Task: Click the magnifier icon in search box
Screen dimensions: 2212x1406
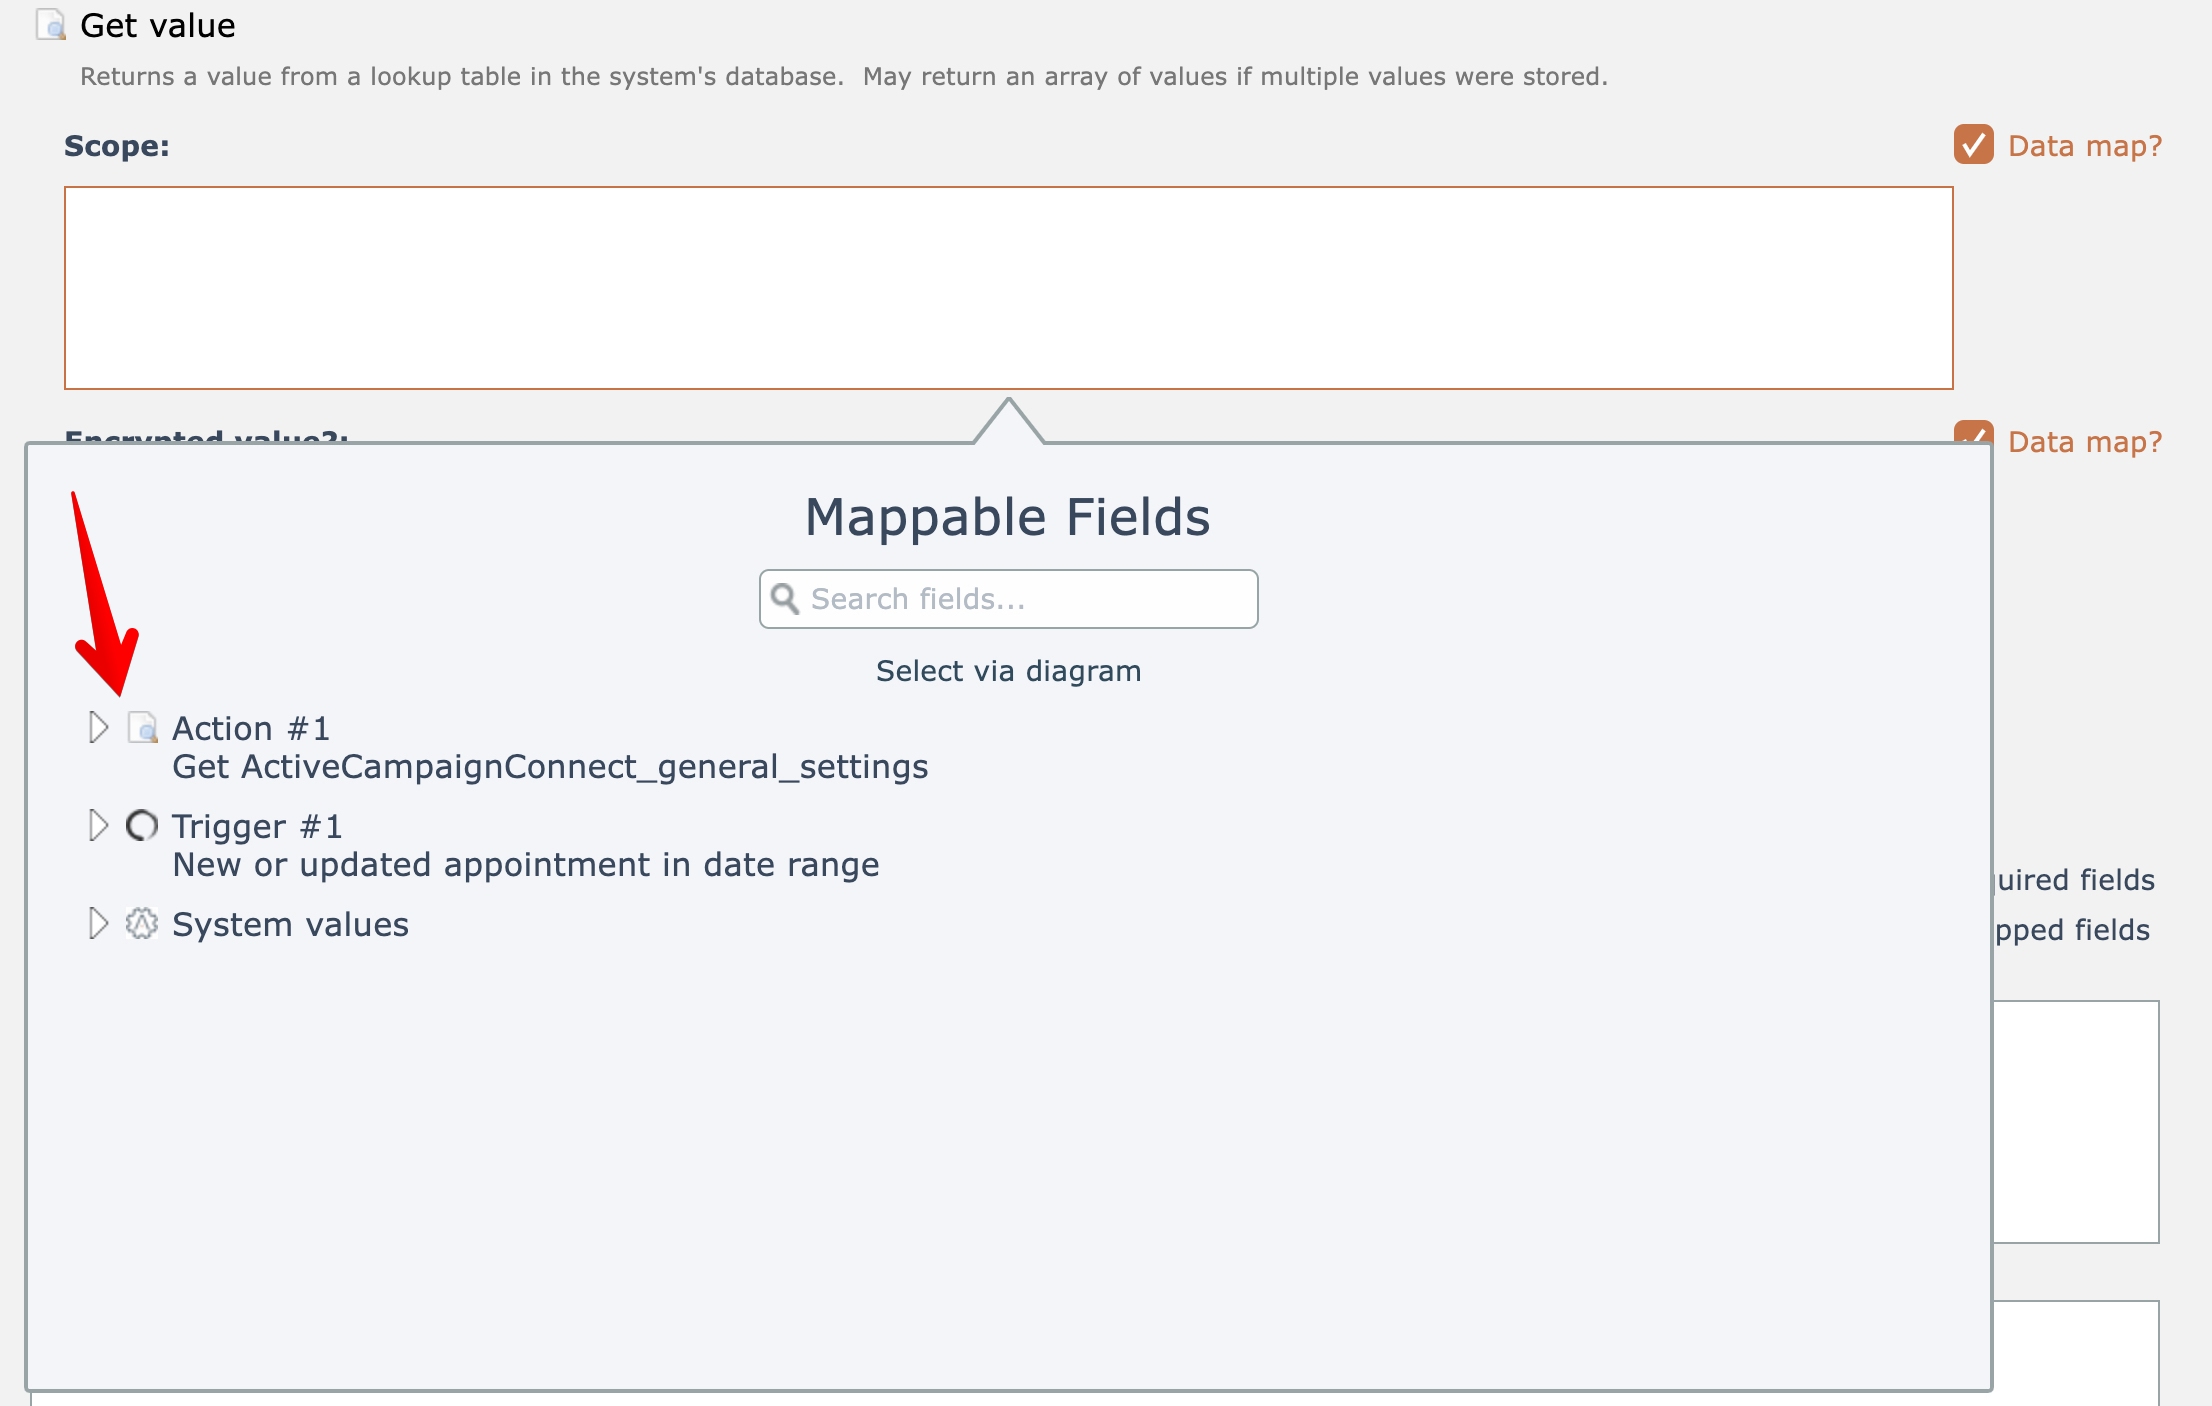Action: click(785, 599)
